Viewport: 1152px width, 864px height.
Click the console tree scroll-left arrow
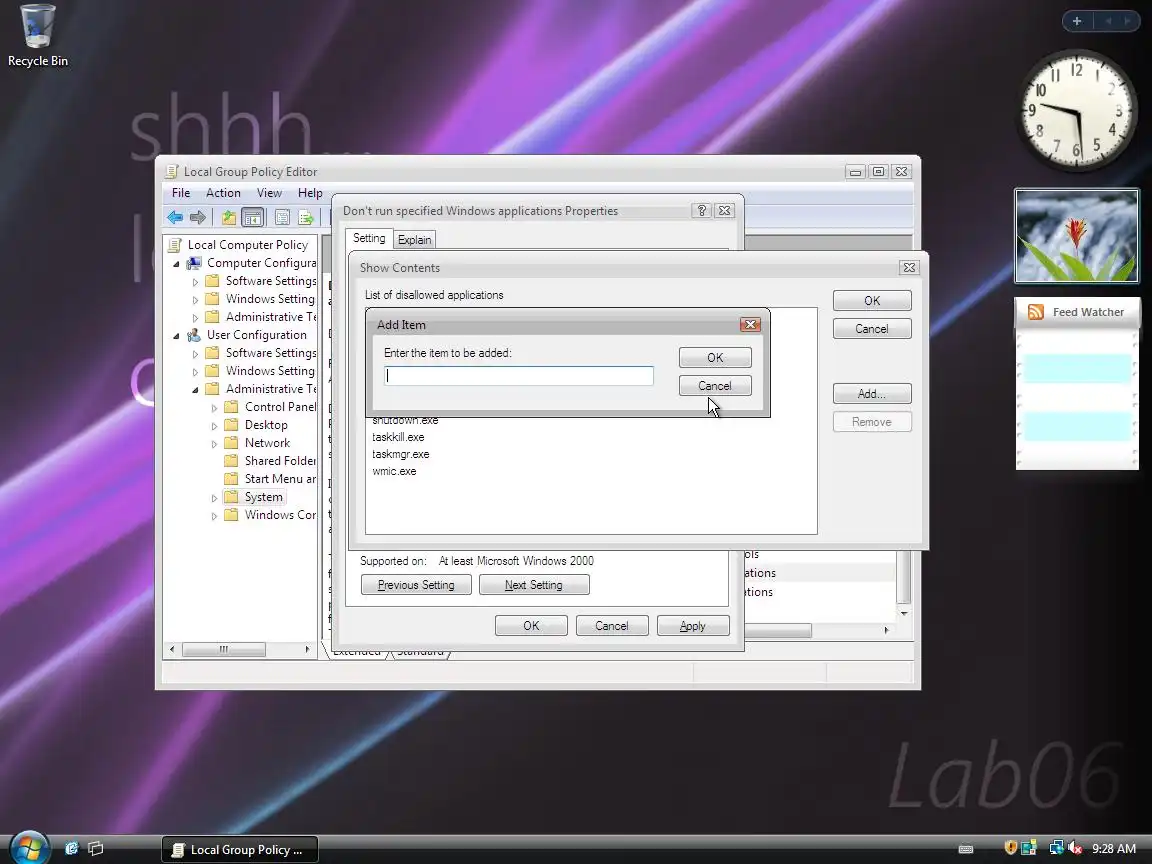click(172, 649)
